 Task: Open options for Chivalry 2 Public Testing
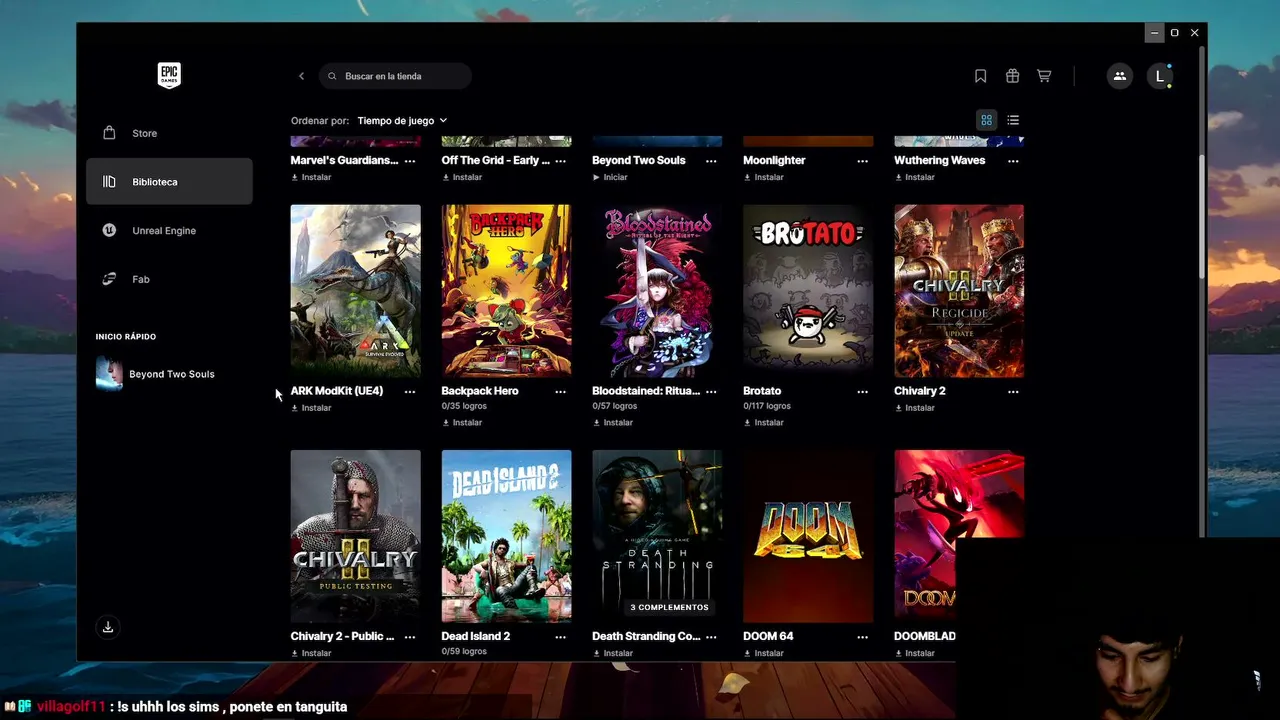(x=410, y=636)
